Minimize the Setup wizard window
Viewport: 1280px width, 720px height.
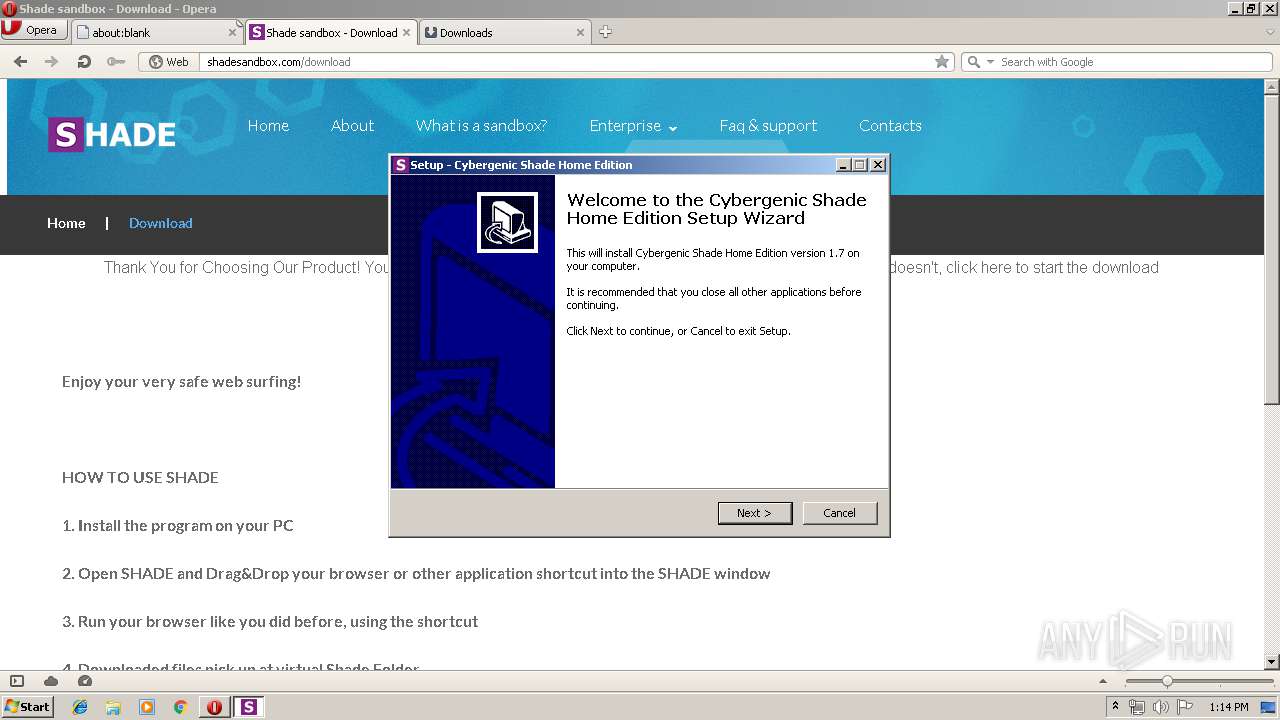pos(843,165)
